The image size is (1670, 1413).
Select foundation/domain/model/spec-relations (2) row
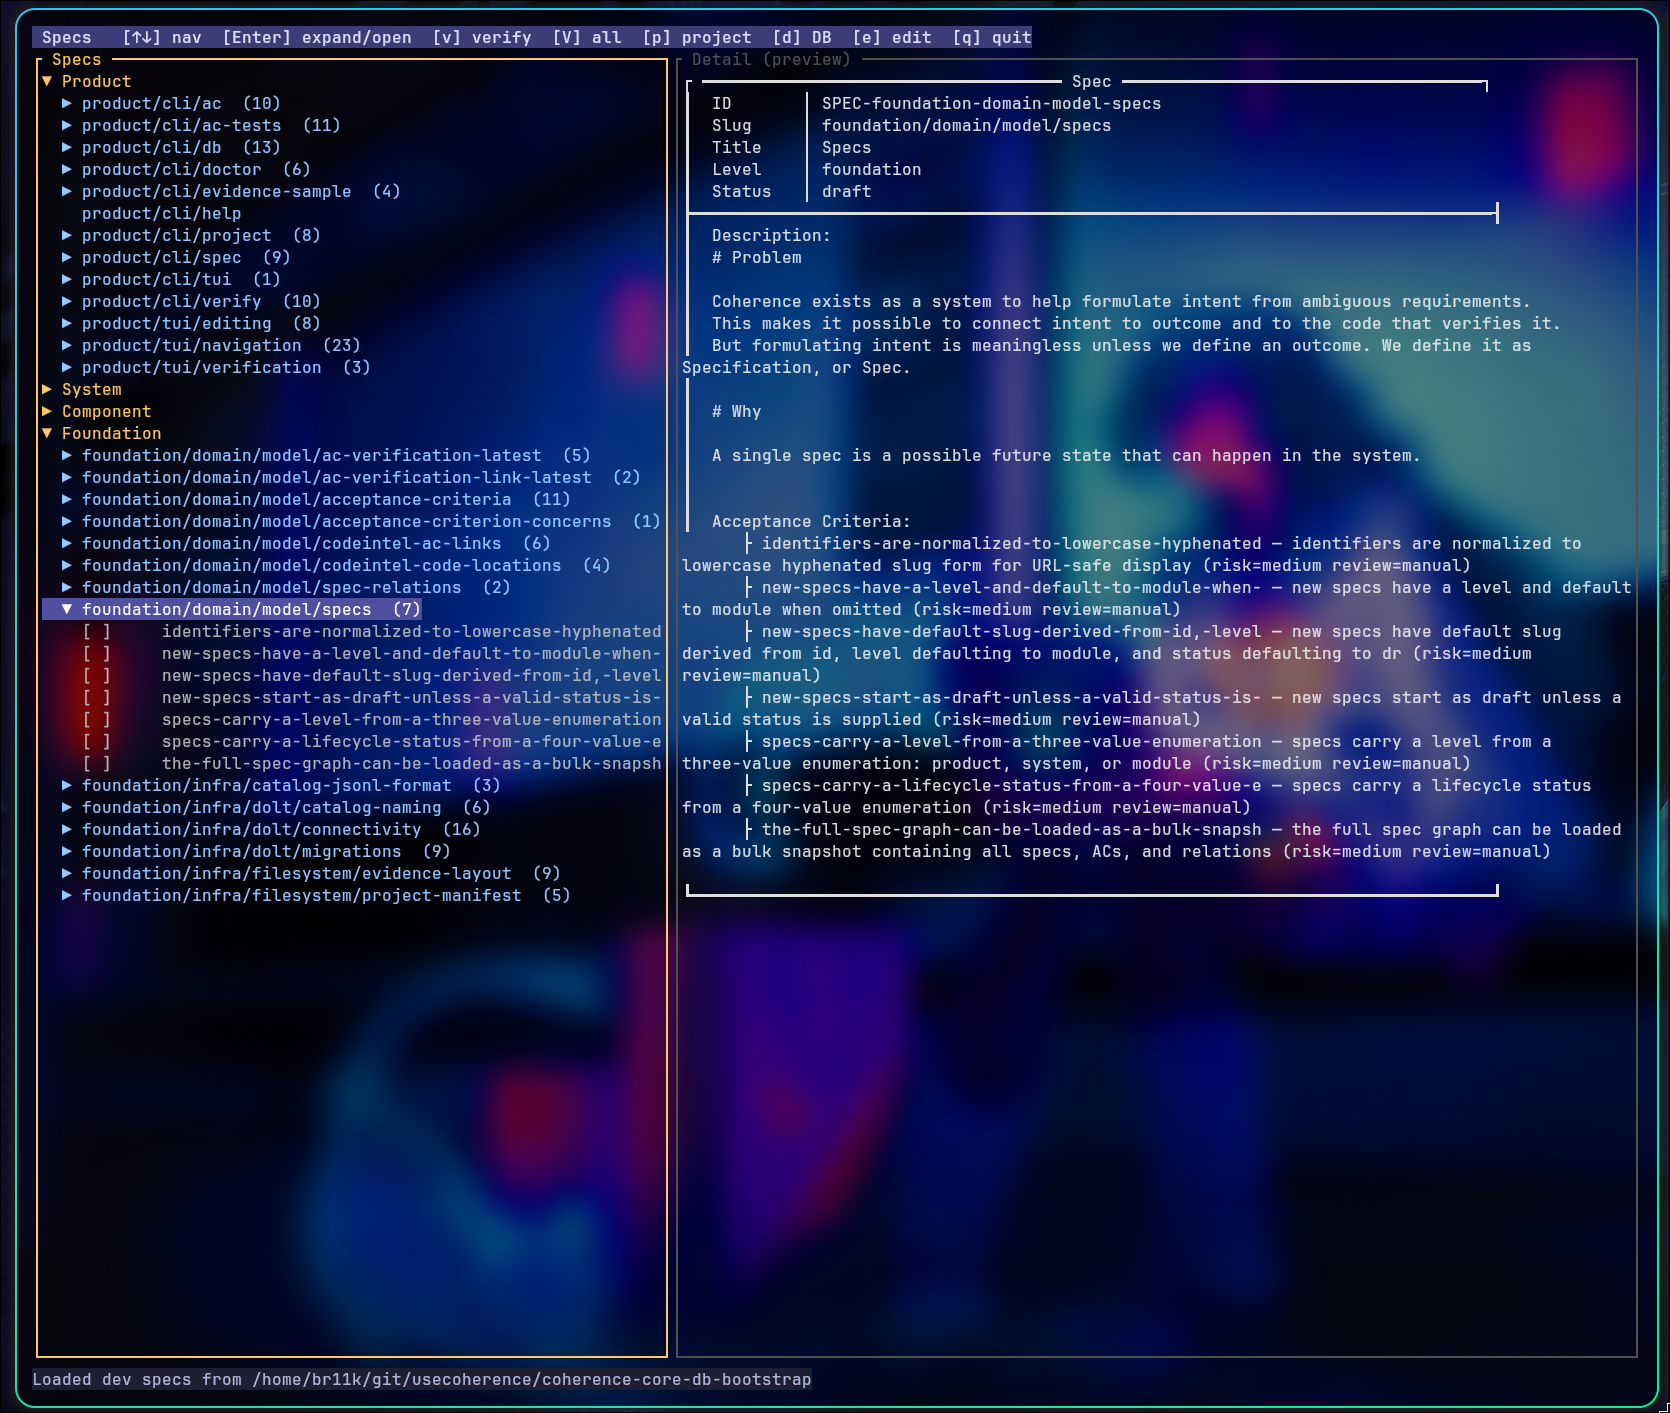[286, 587]
